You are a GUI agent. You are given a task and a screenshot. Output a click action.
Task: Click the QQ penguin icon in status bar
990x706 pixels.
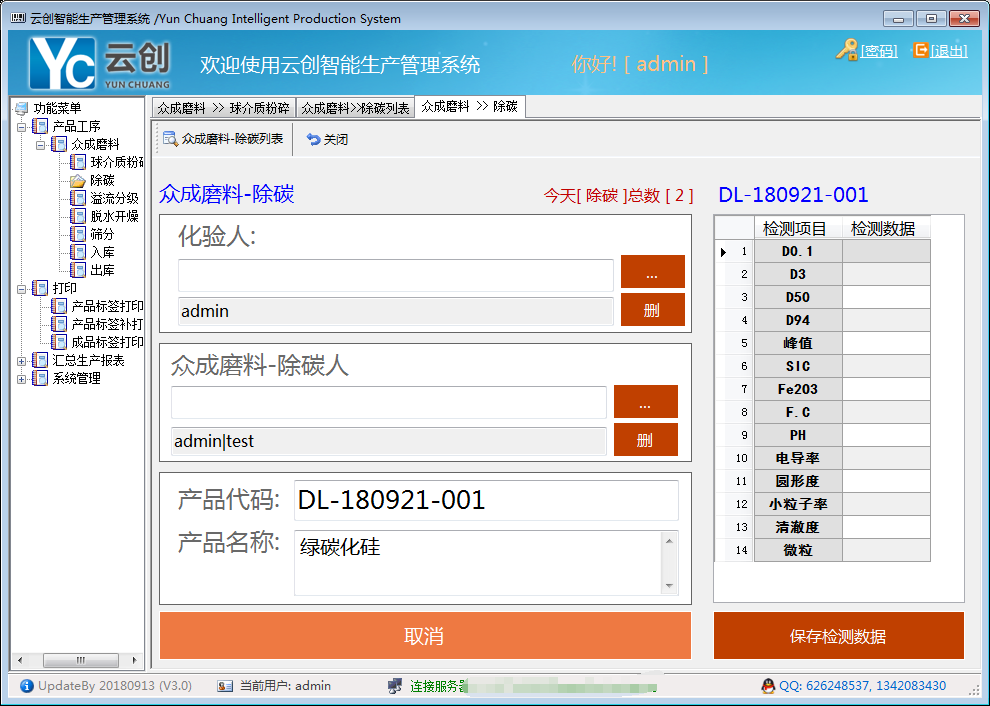(767, 686)
